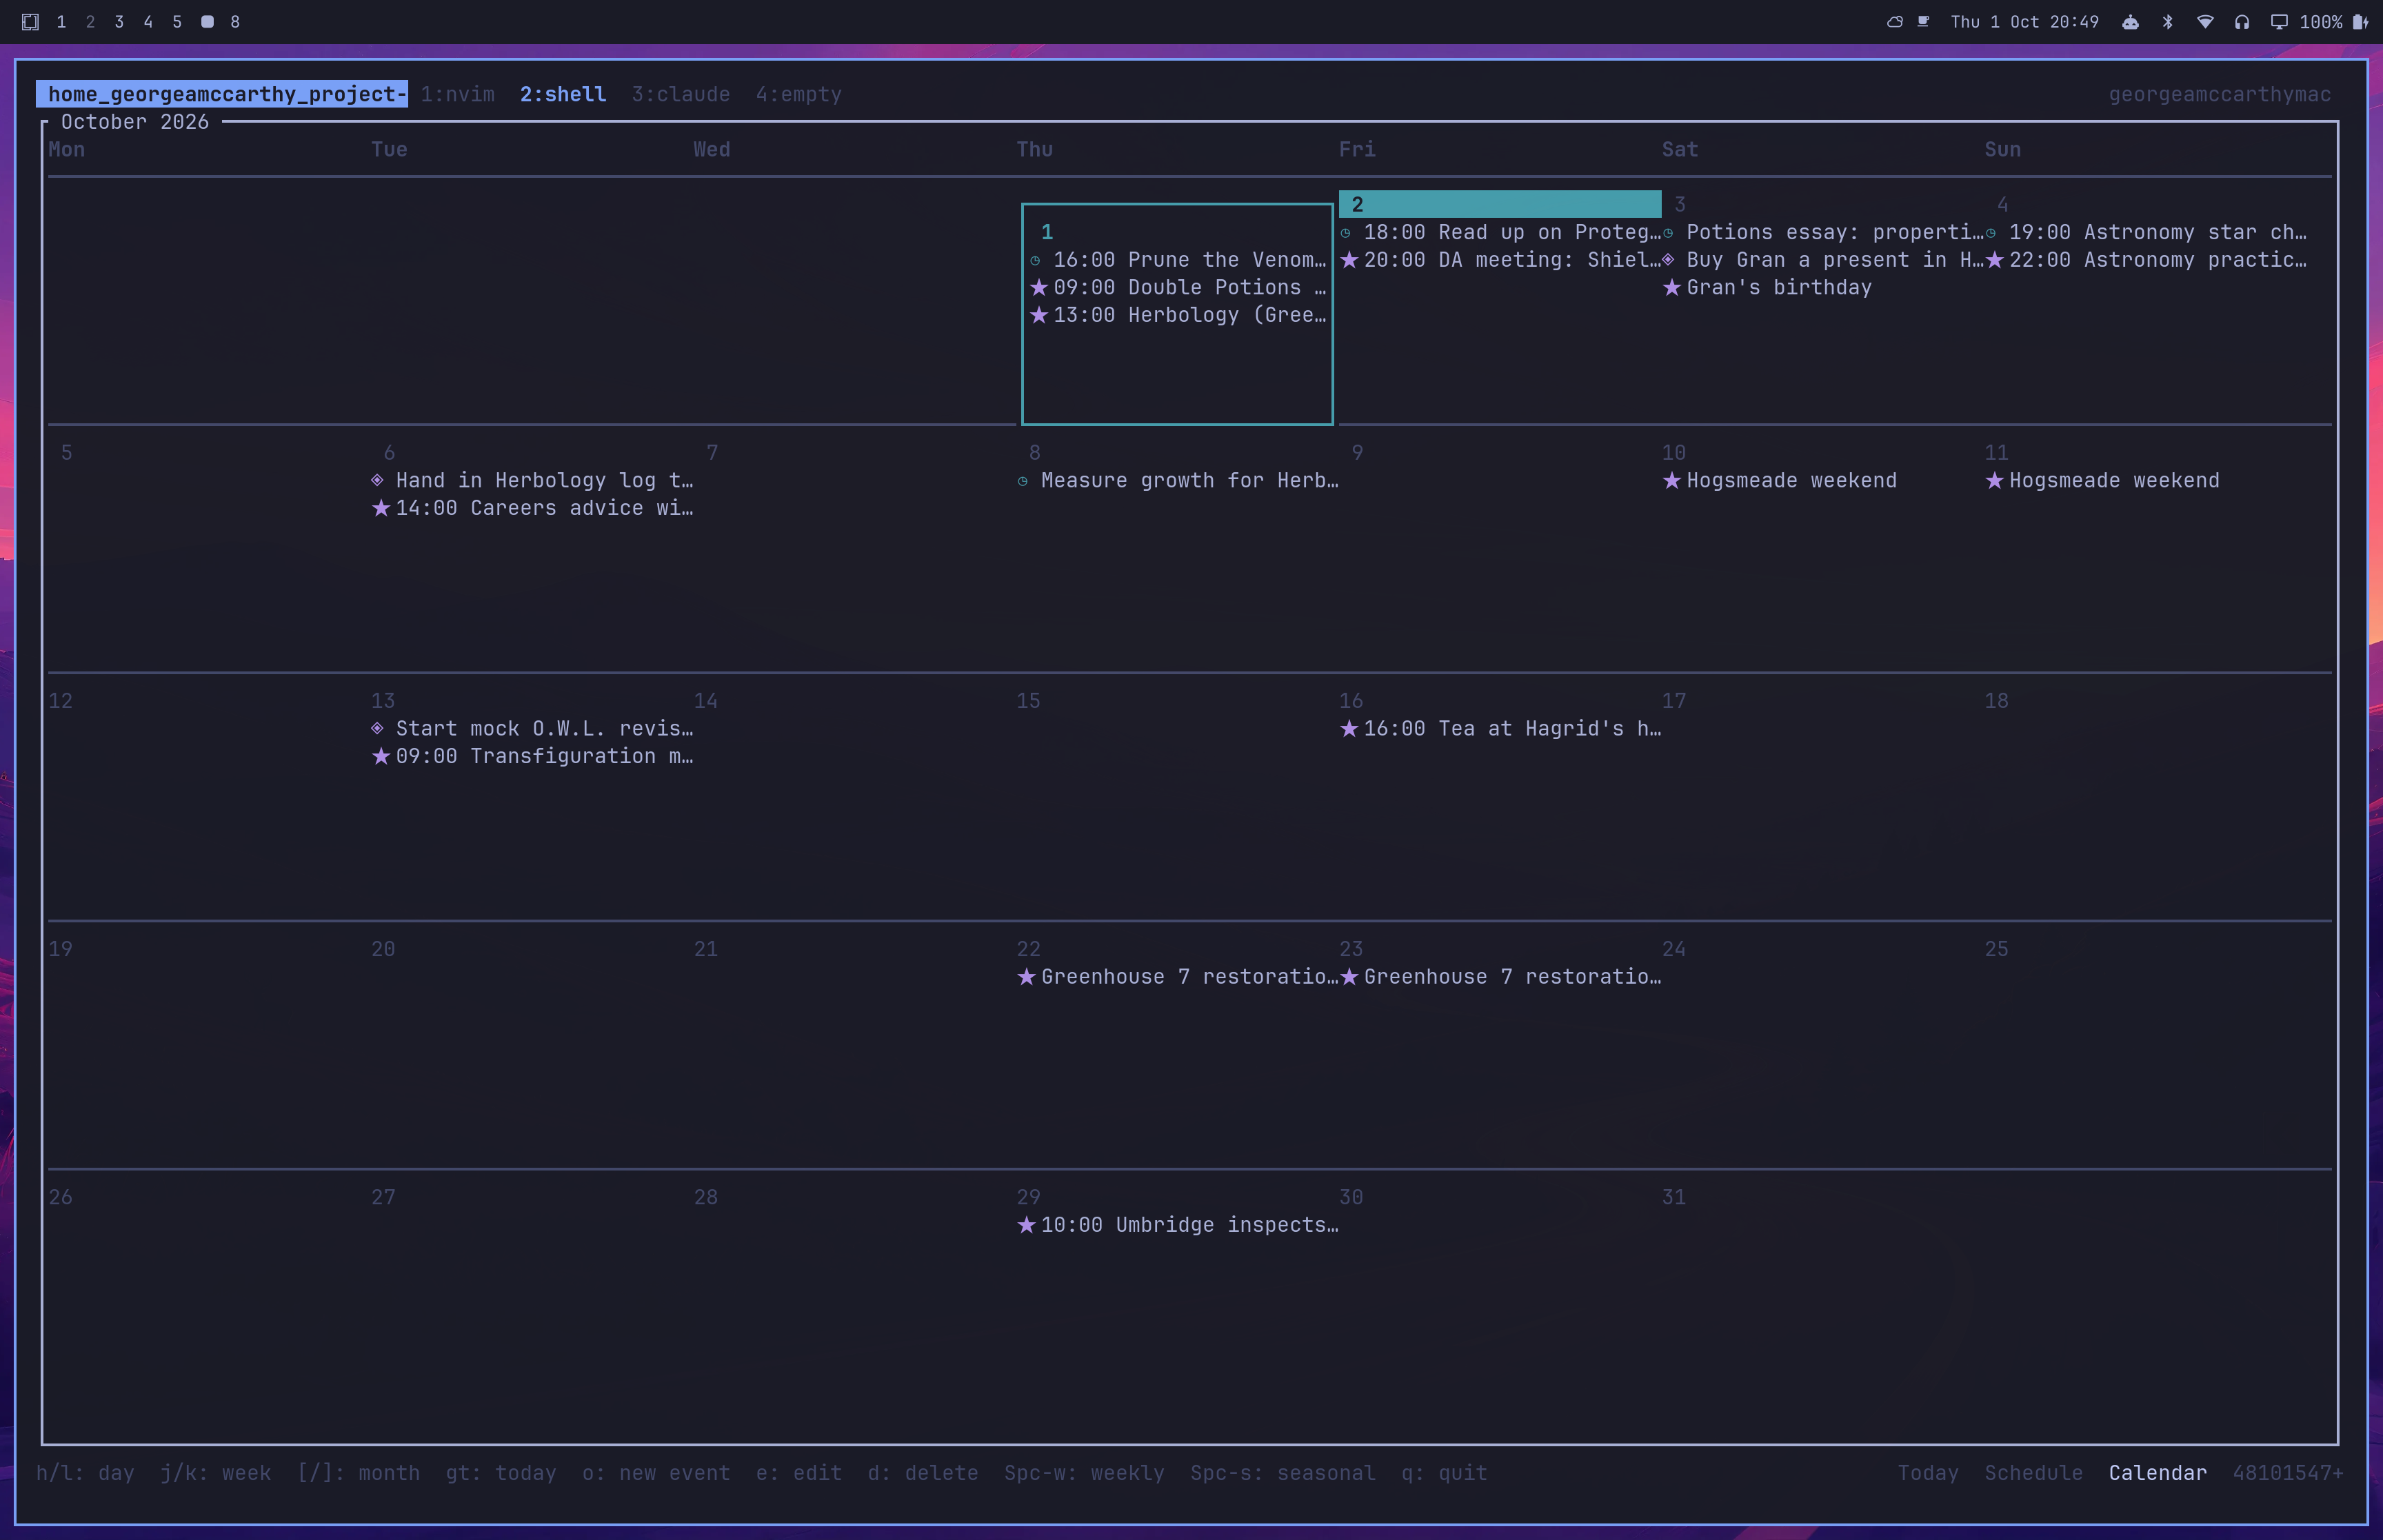
Task: Click the 'gt: today' hint
Action: pyautogui.click(x=501, y=1473)
